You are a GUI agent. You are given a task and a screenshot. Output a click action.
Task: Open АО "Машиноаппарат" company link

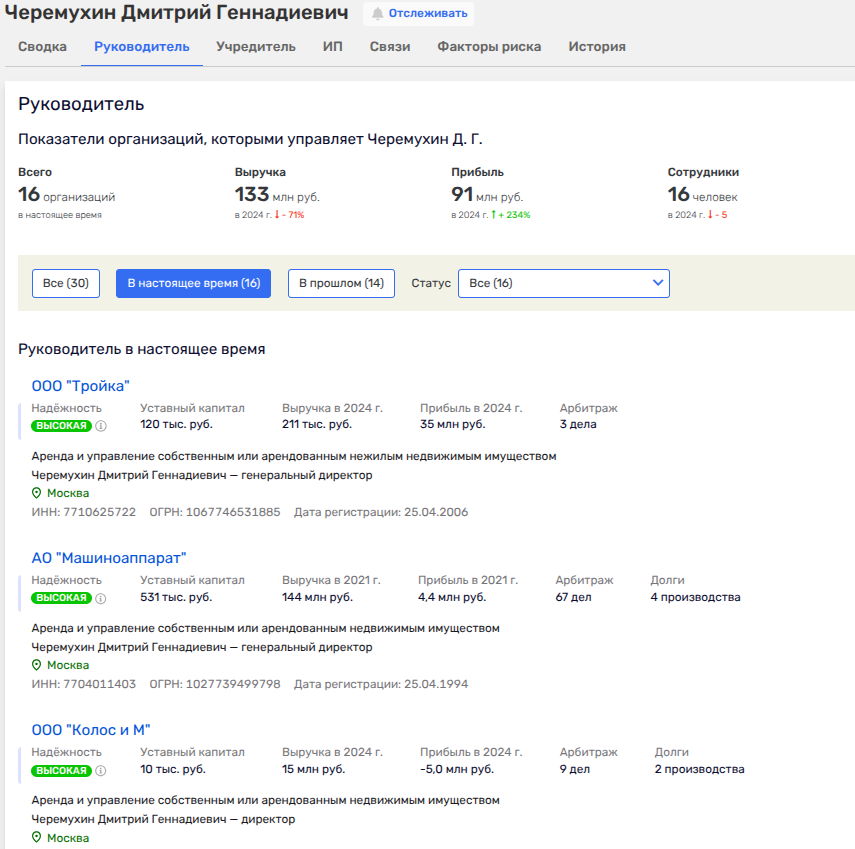pyautogui.click(x=109, y=558)
